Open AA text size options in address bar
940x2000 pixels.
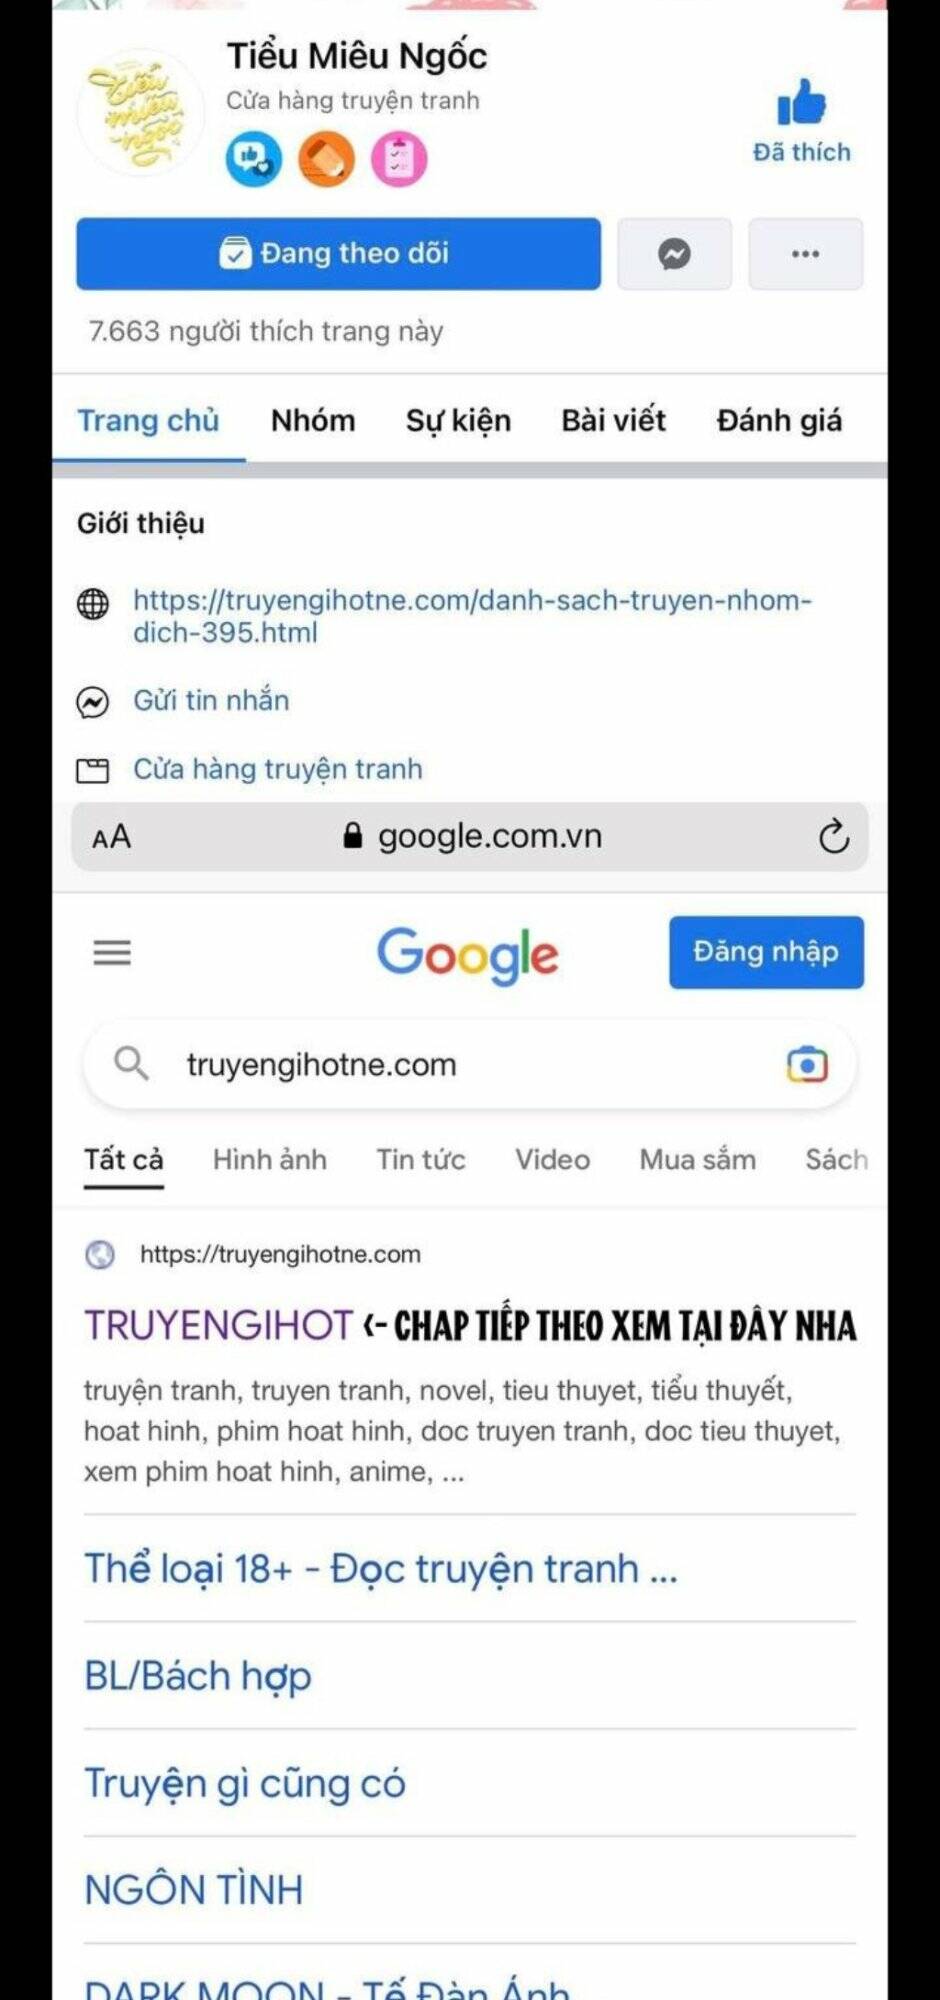[x=111, y=837]
